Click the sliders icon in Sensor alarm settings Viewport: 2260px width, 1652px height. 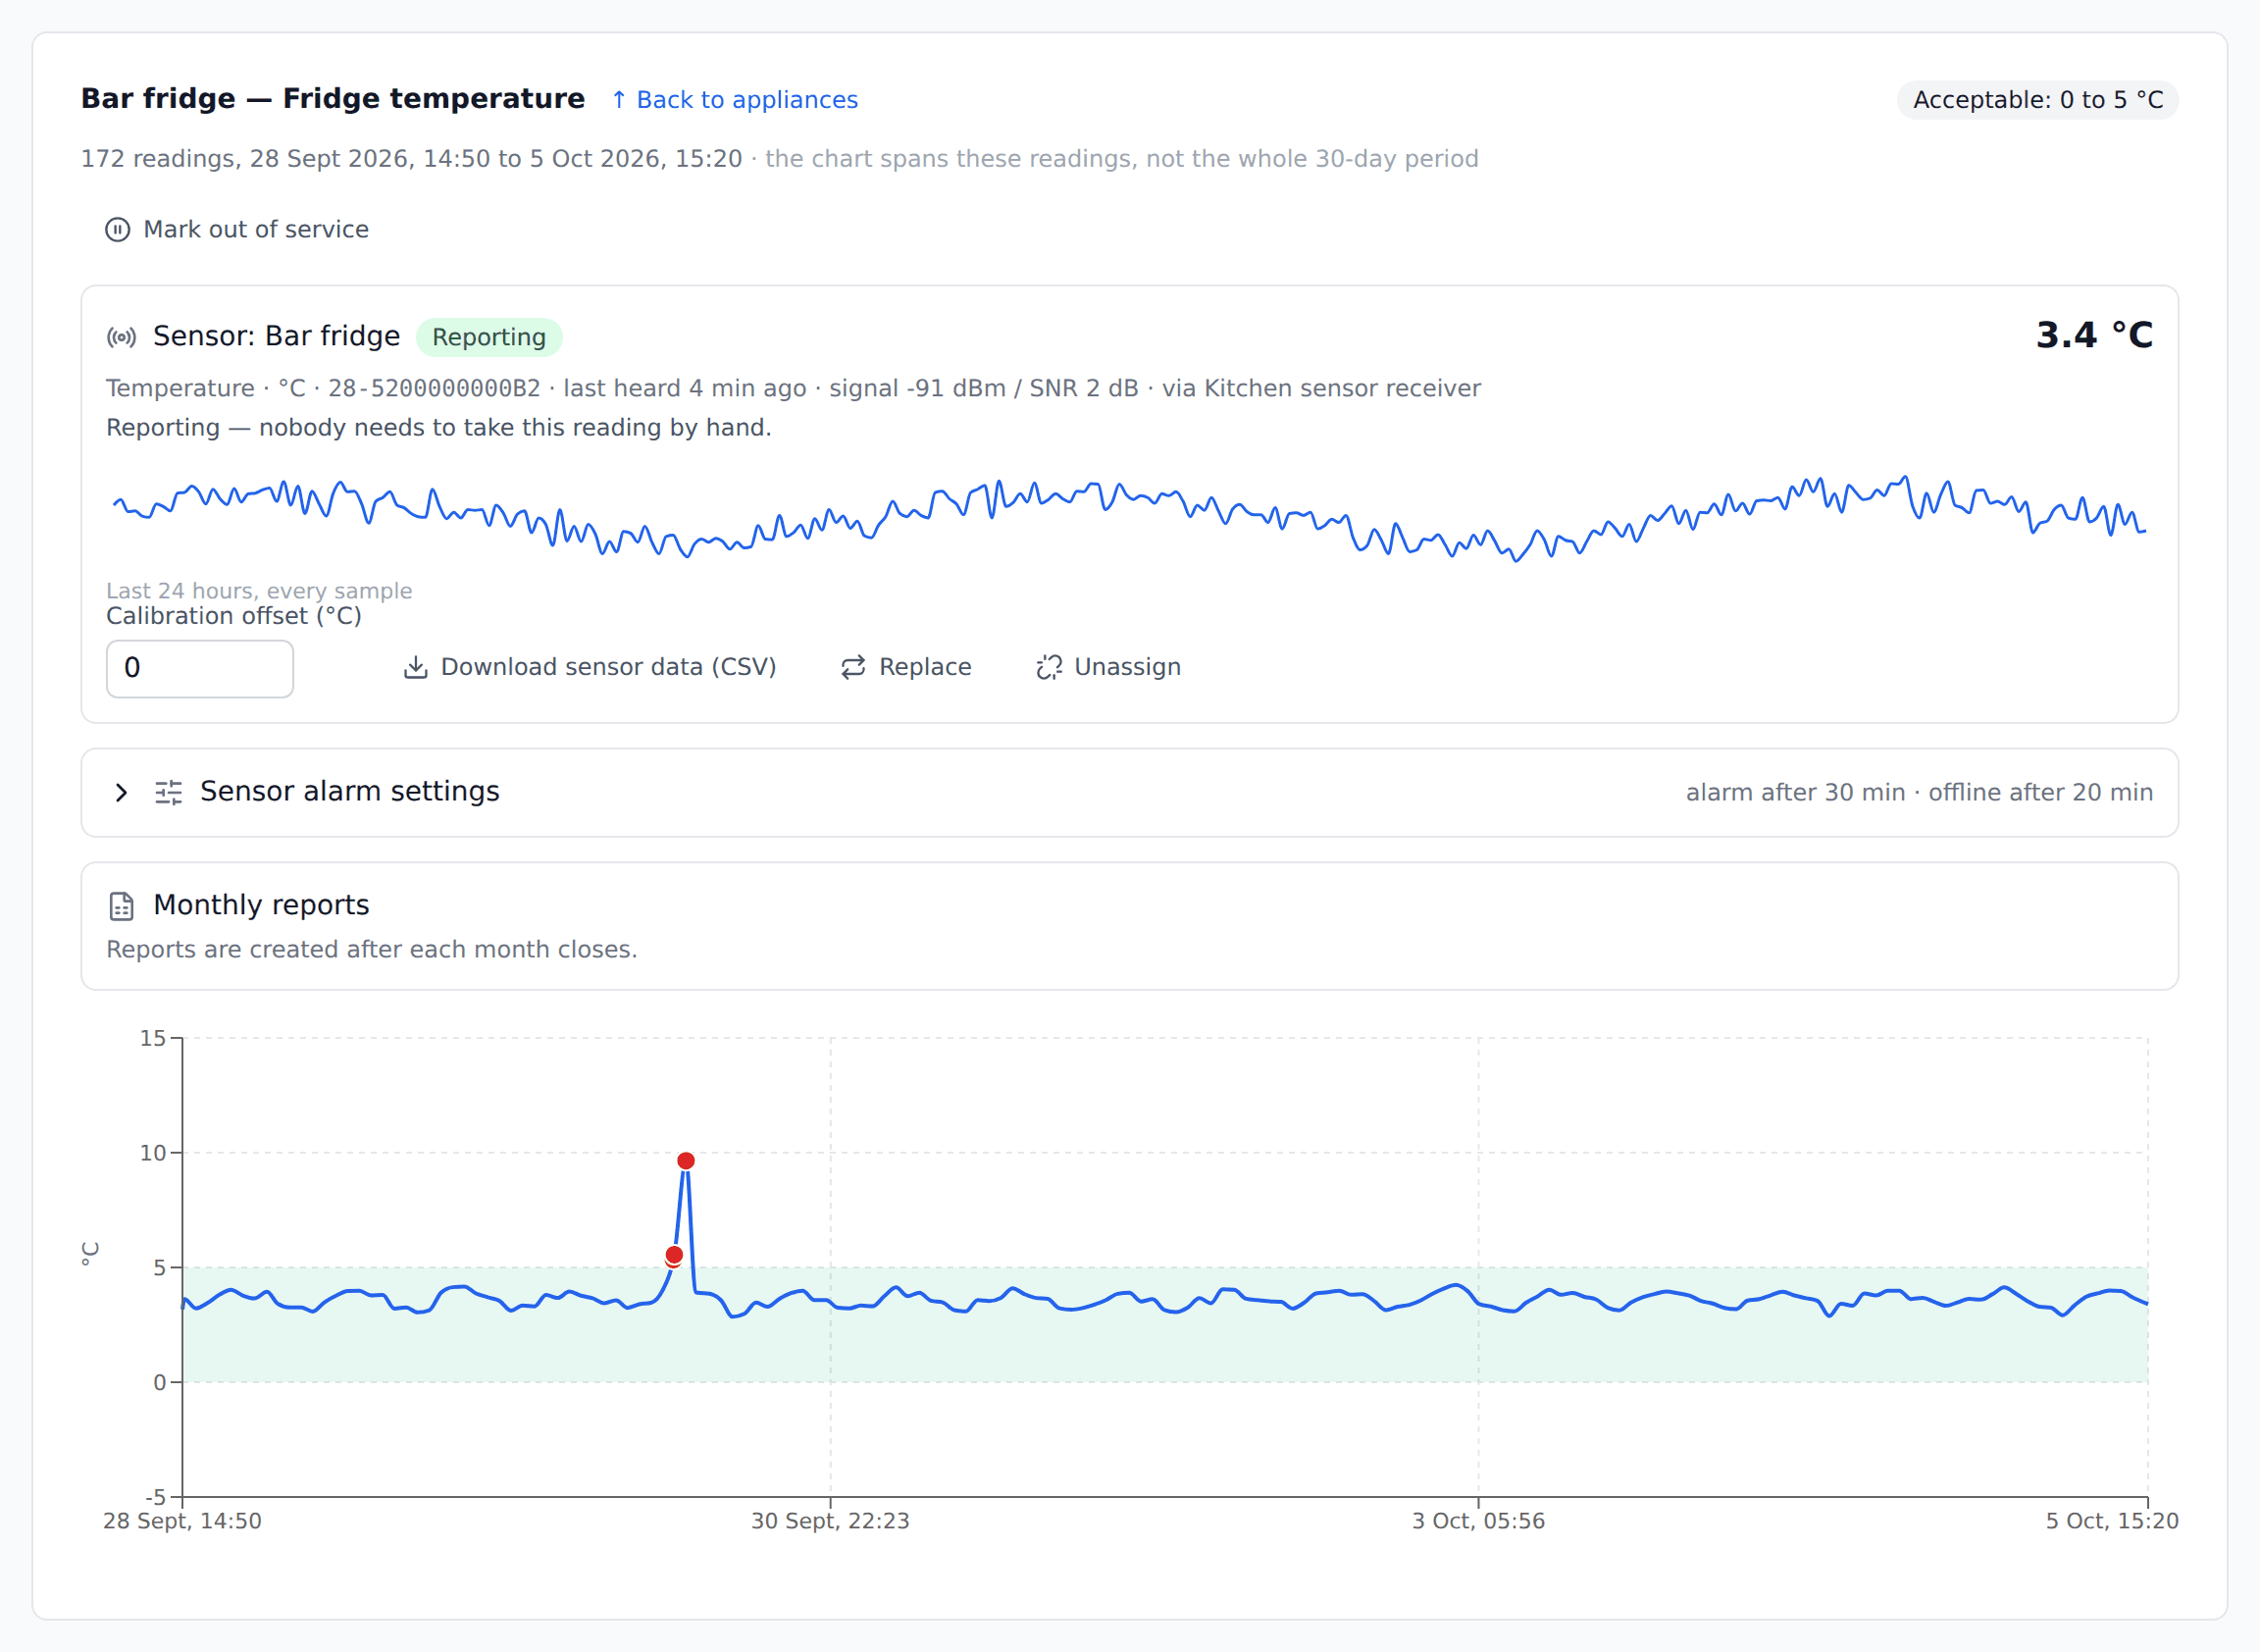(169, 793)
